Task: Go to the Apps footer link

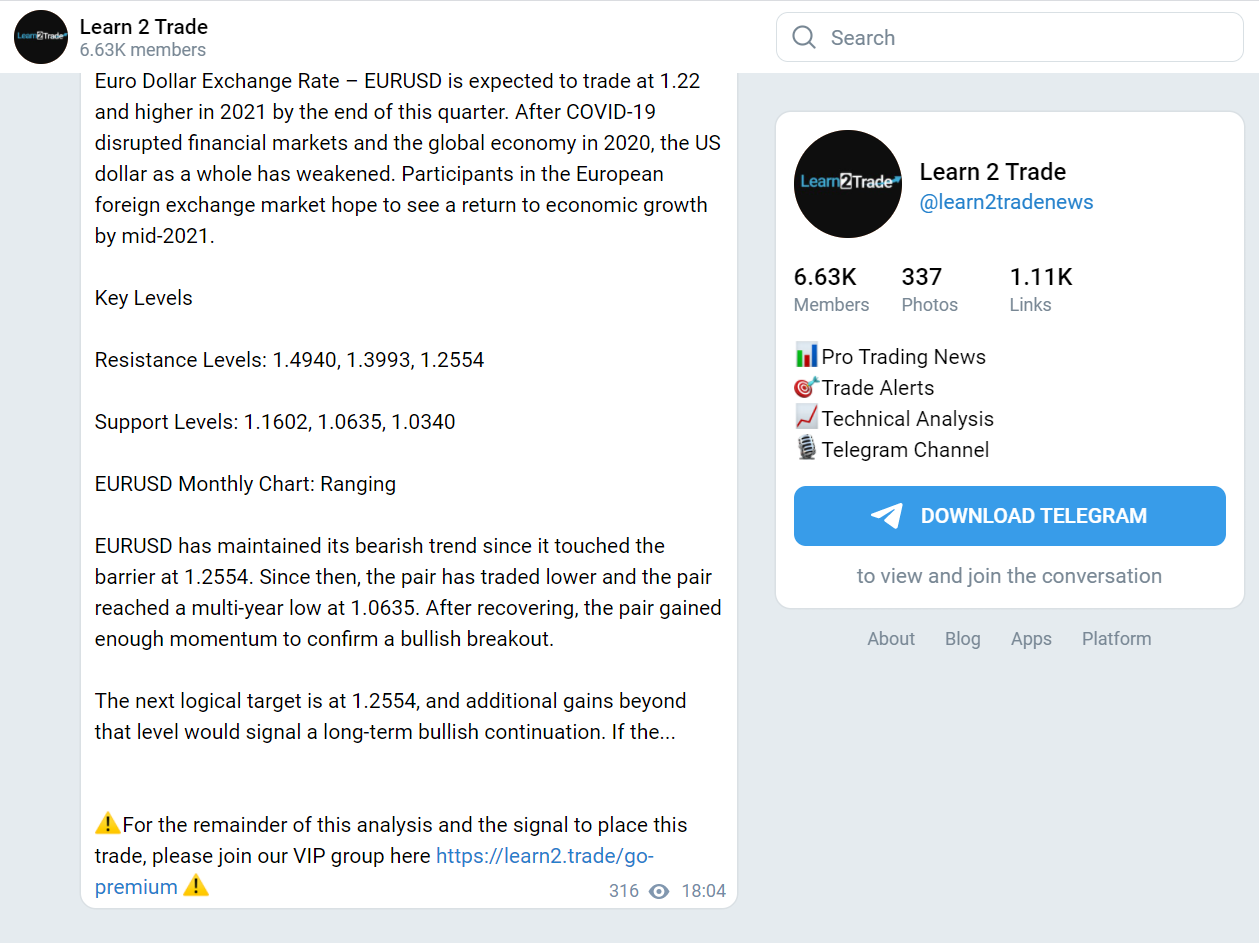Action: 1031,639
